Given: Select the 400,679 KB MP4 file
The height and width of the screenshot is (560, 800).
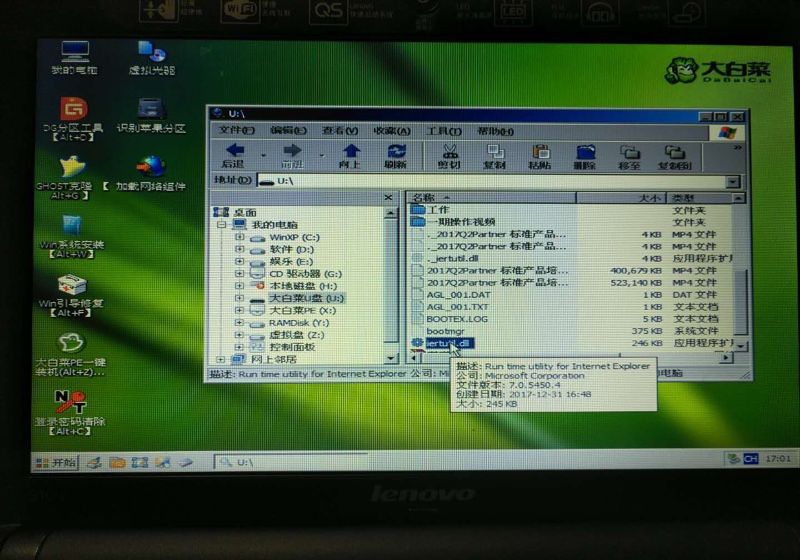Looking at the screenshot, I should (497, 271).
